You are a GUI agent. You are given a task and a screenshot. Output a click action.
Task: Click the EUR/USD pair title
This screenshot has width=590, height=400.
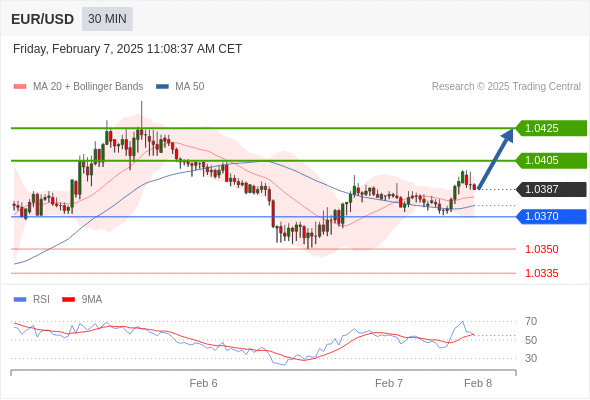pos(43,19)
